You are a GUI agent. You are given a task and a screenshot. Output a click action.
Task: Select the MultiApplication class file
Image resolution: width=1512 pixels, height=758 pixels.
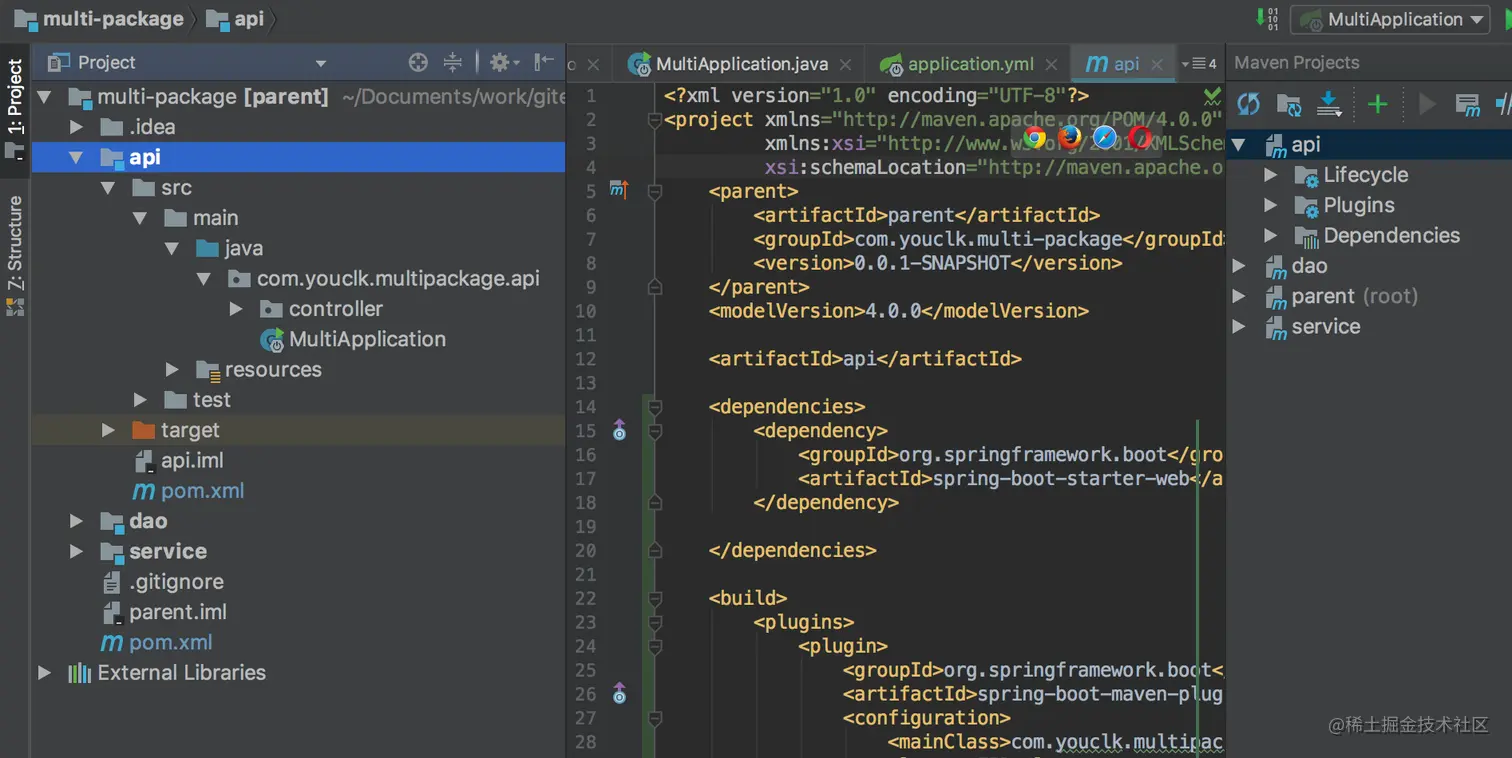point(353,339)
